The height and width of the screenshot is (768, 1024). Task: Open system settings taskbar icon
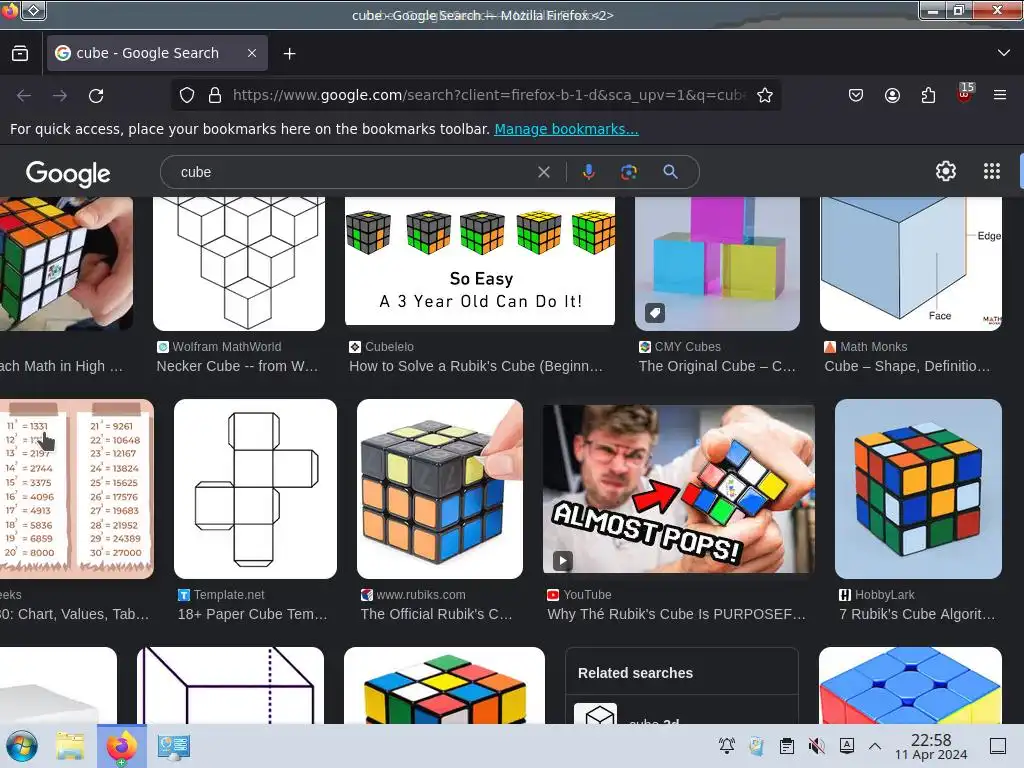pyautogui.click(x=173, y=746)
